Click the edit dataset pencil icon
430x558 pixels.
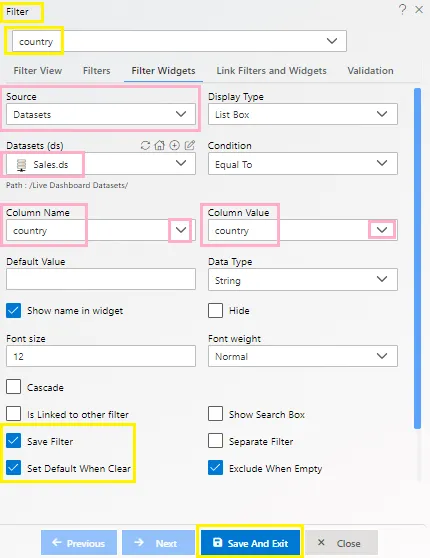(x=190, y=145)
